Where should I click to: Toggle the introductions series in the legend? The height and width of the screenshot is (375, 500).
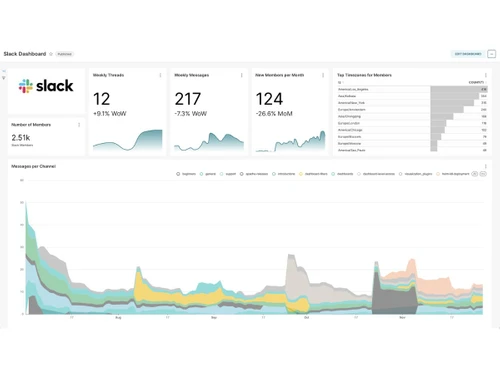click(284, 174)
